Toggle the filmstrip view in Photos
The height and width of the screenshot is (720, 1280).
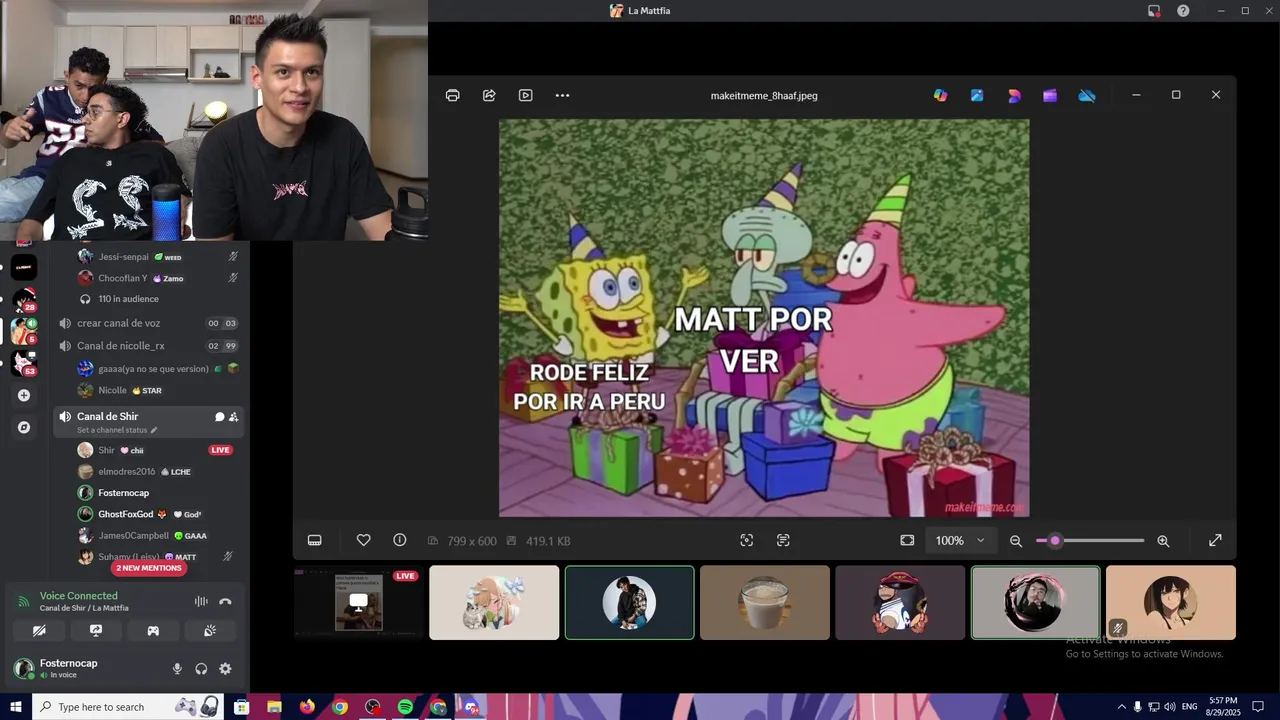315,540
